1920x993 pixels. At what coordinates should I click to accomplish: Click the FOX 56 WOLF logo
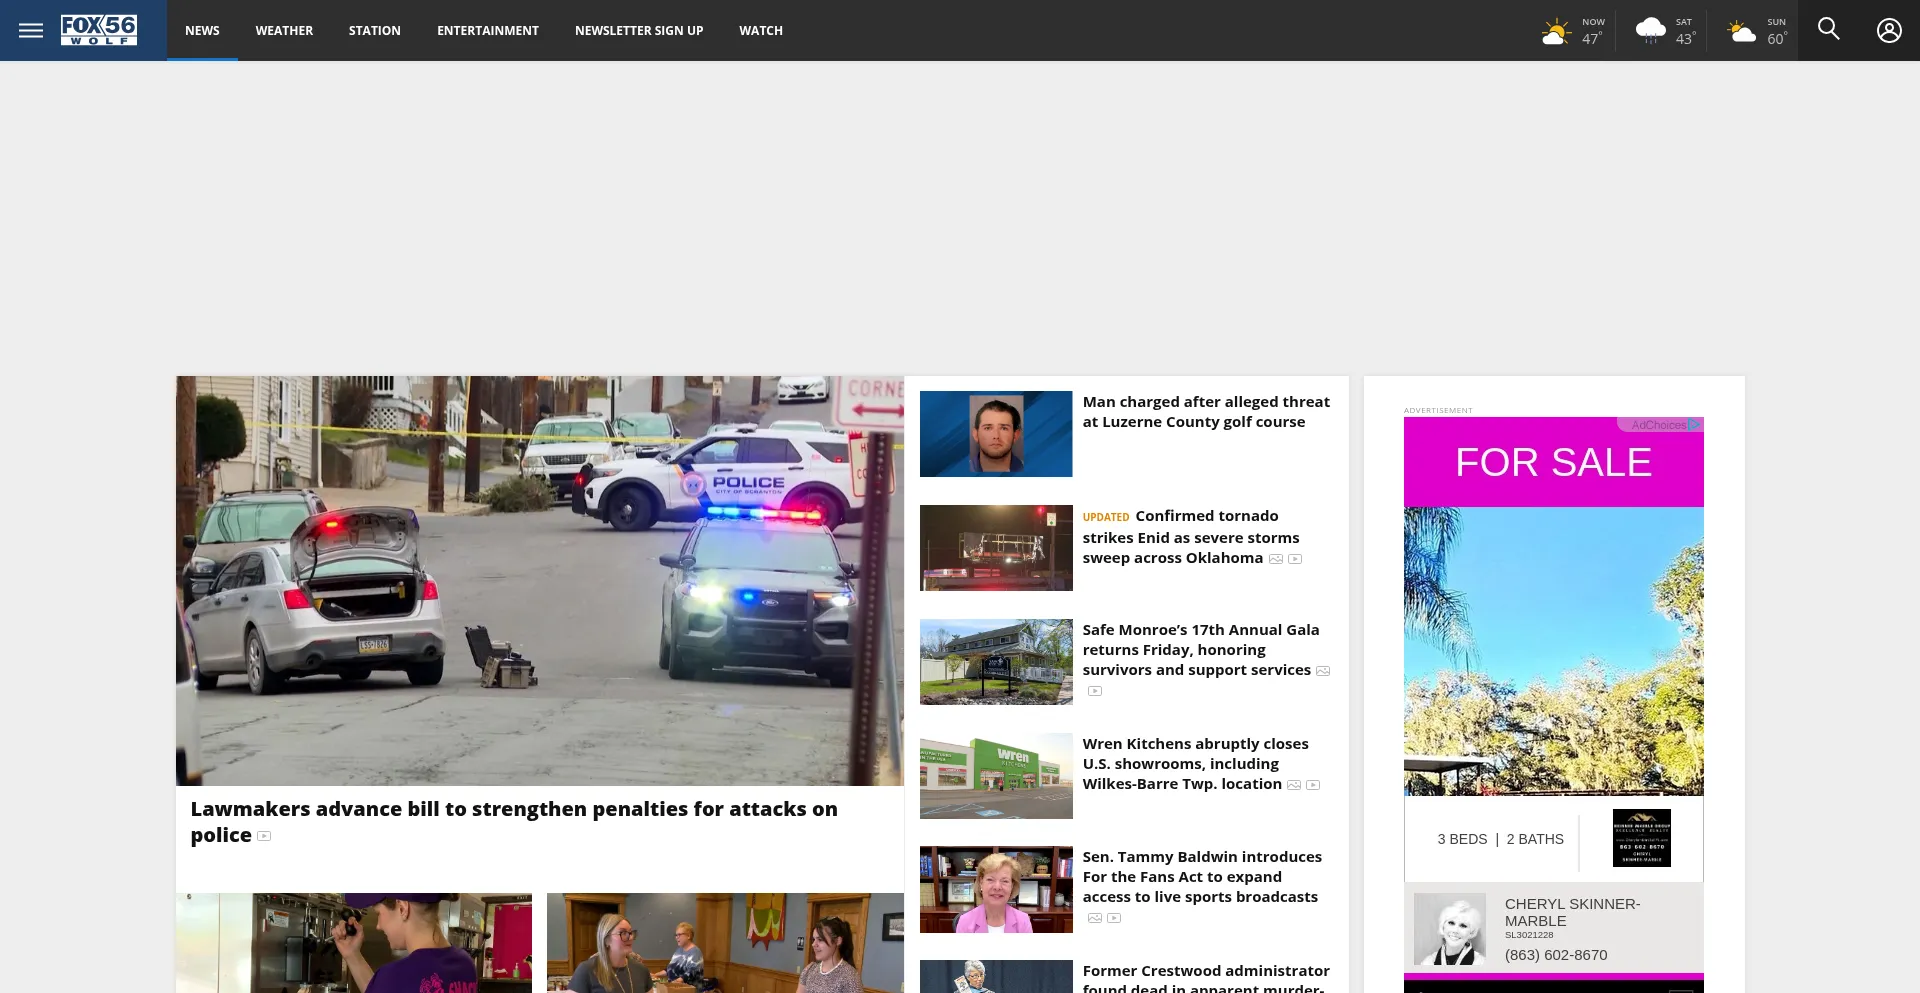coord(99,30)
